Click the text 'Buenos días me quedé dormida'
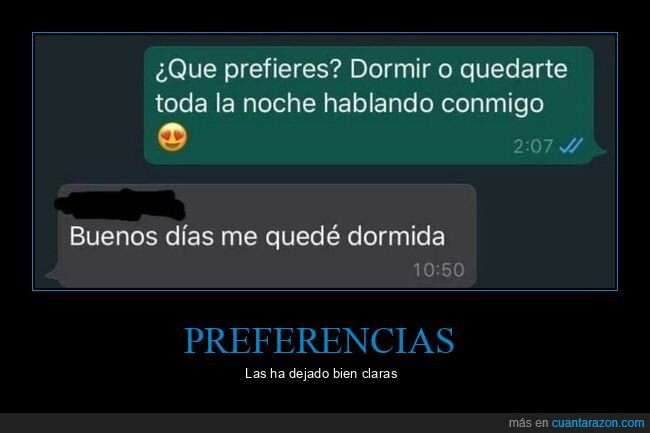The width and height of the screenshot is (650, 433). tap(257, 236)
